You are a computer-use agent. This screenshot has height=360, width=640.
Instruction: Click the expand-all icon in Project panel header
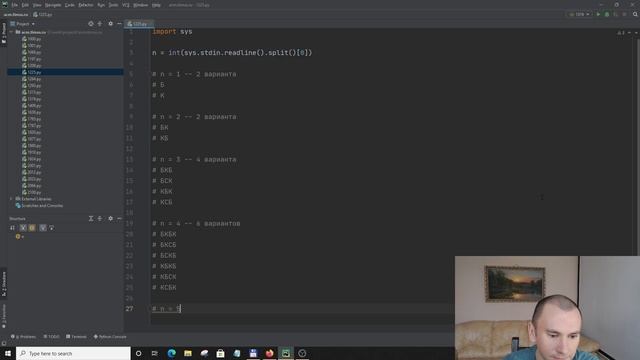(x=100, y=24)
